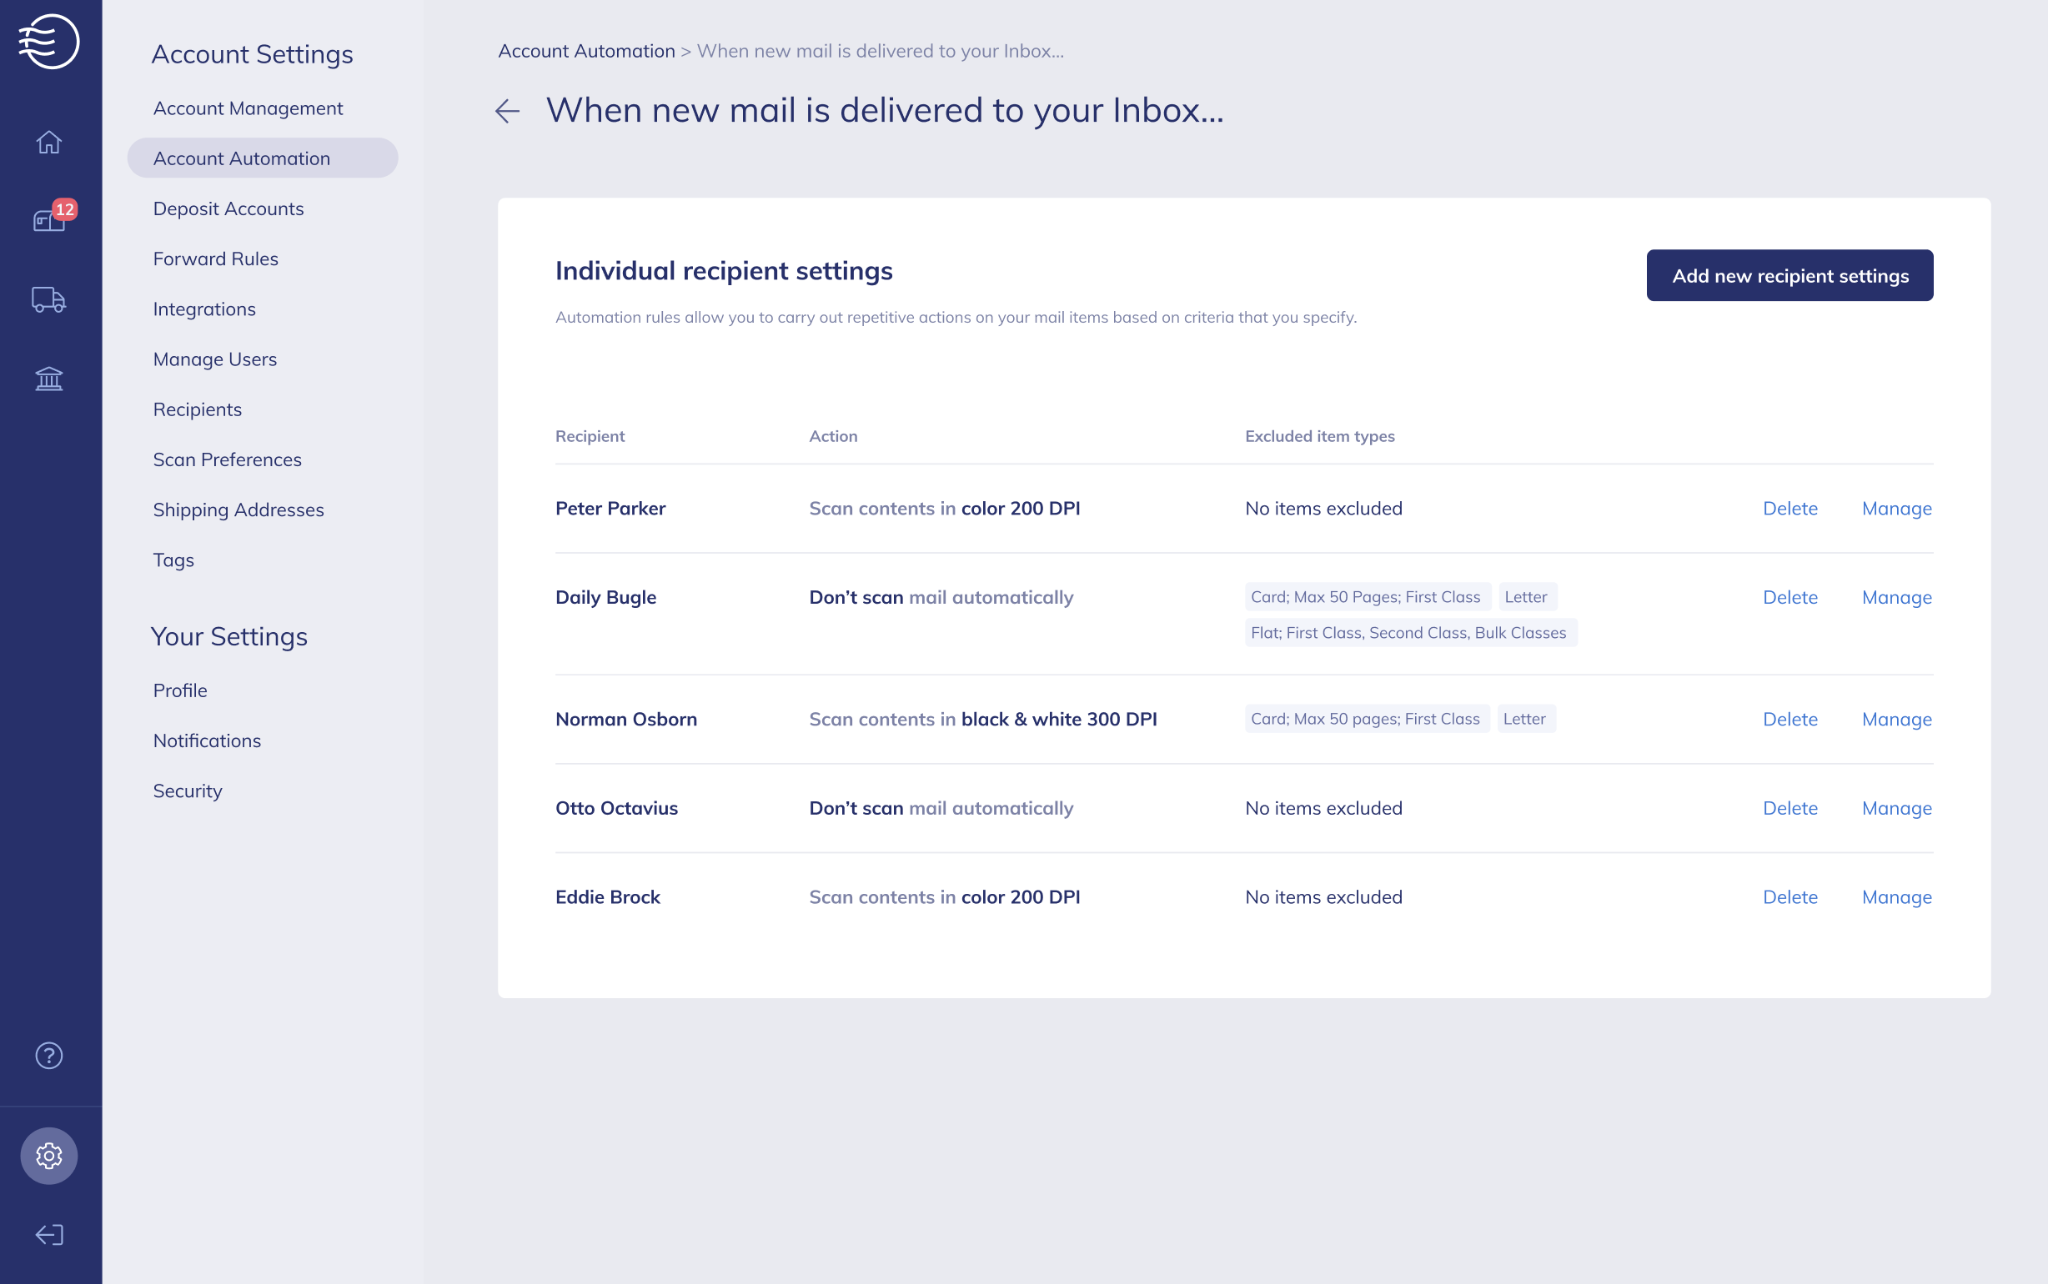
Task: Delete the Peter Parker recipient rule
Action: [x=1790, y=508]
